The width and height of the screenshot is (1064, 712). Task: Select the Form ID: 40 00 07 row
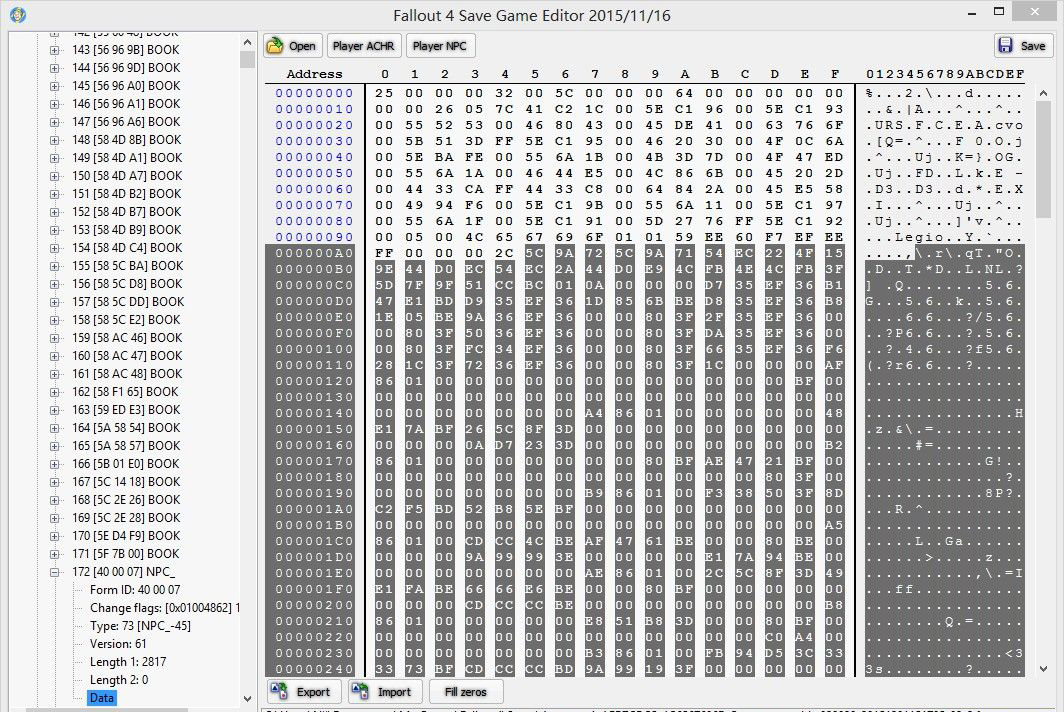click(135, 590)
